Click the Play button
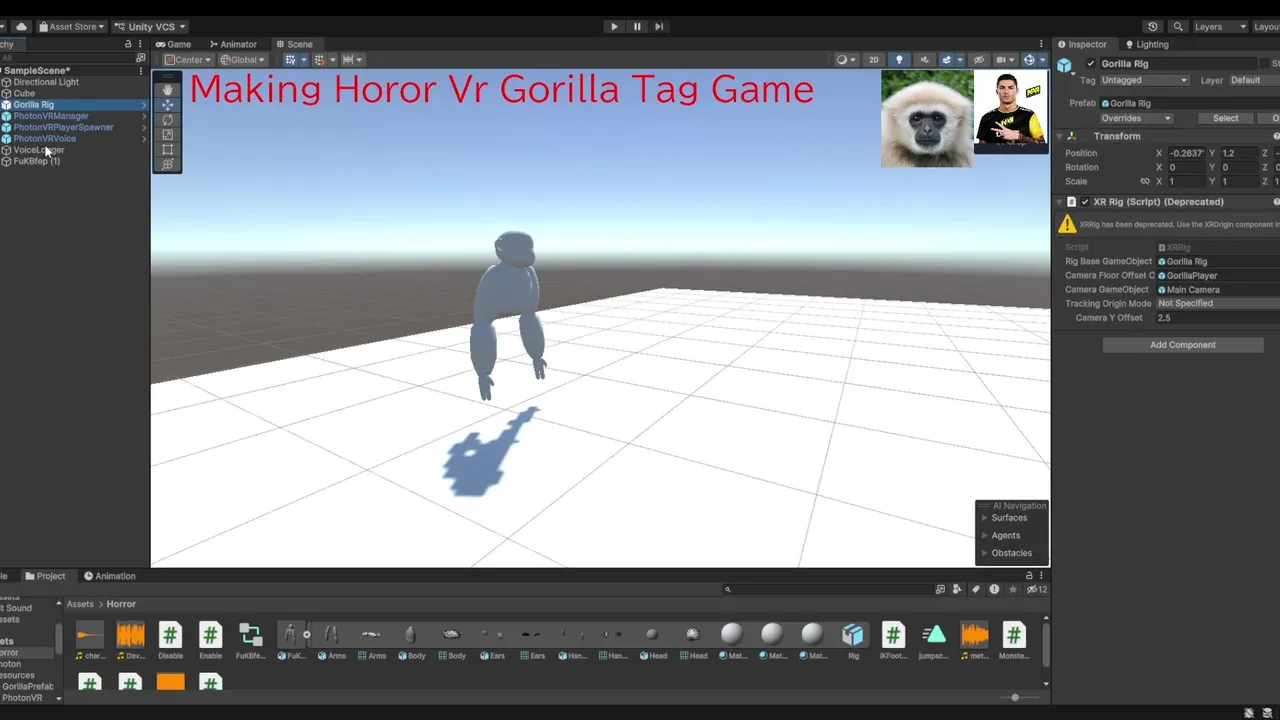This screenshot has height=720, width=1280. 614,27
